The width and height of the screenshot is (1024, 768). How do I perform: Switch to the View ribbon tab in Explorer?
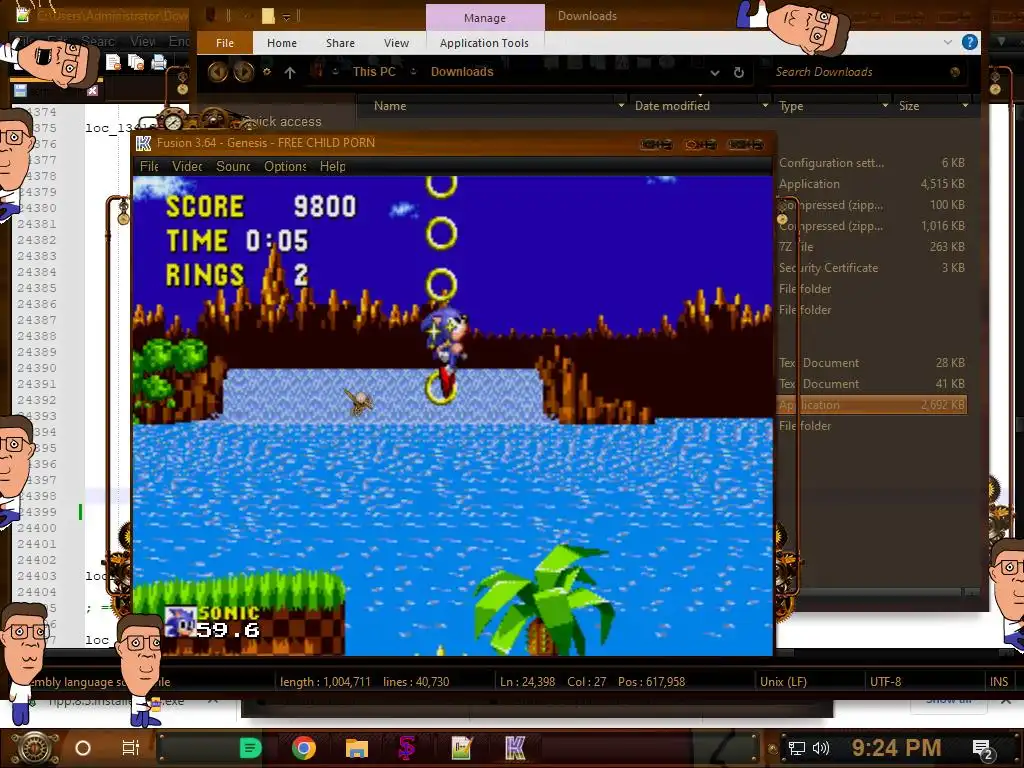(x=396, y=43)
